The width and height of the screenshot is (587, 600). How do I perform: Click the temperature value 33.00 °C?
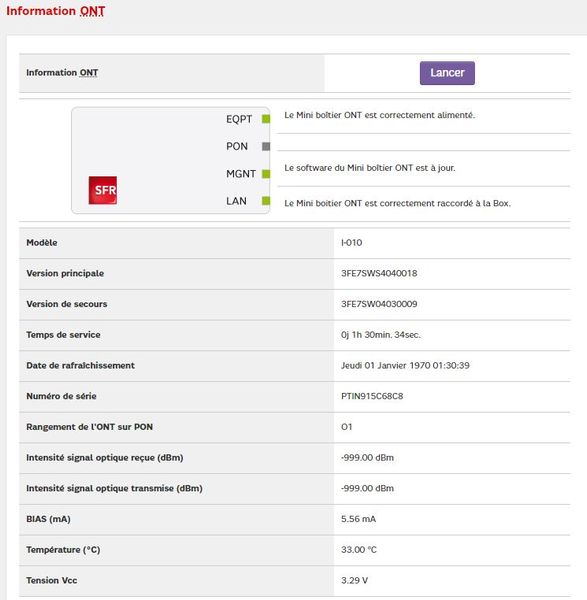coord(359,549)
